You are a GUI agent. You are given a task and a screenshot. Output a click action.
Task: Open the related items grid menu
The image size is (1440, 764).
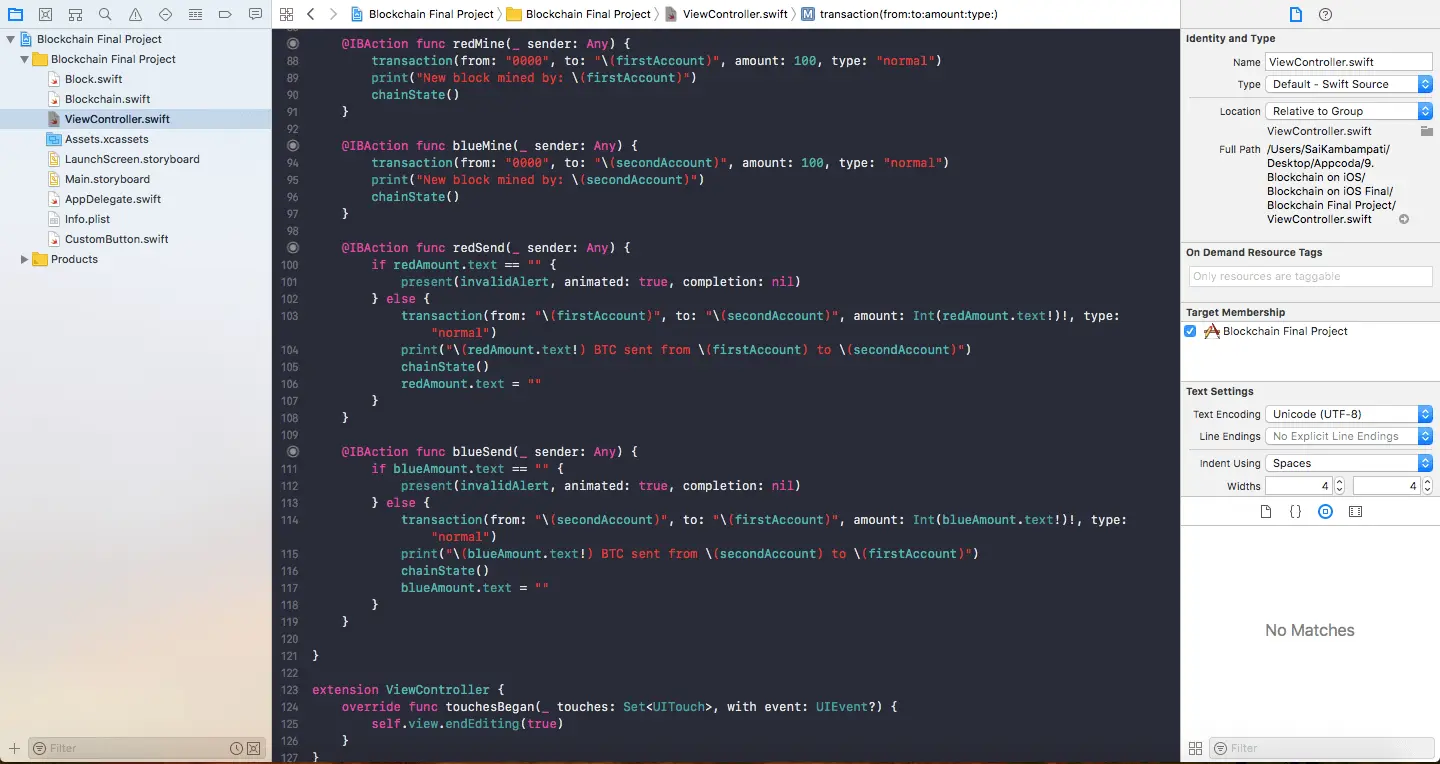pos(287,15)
